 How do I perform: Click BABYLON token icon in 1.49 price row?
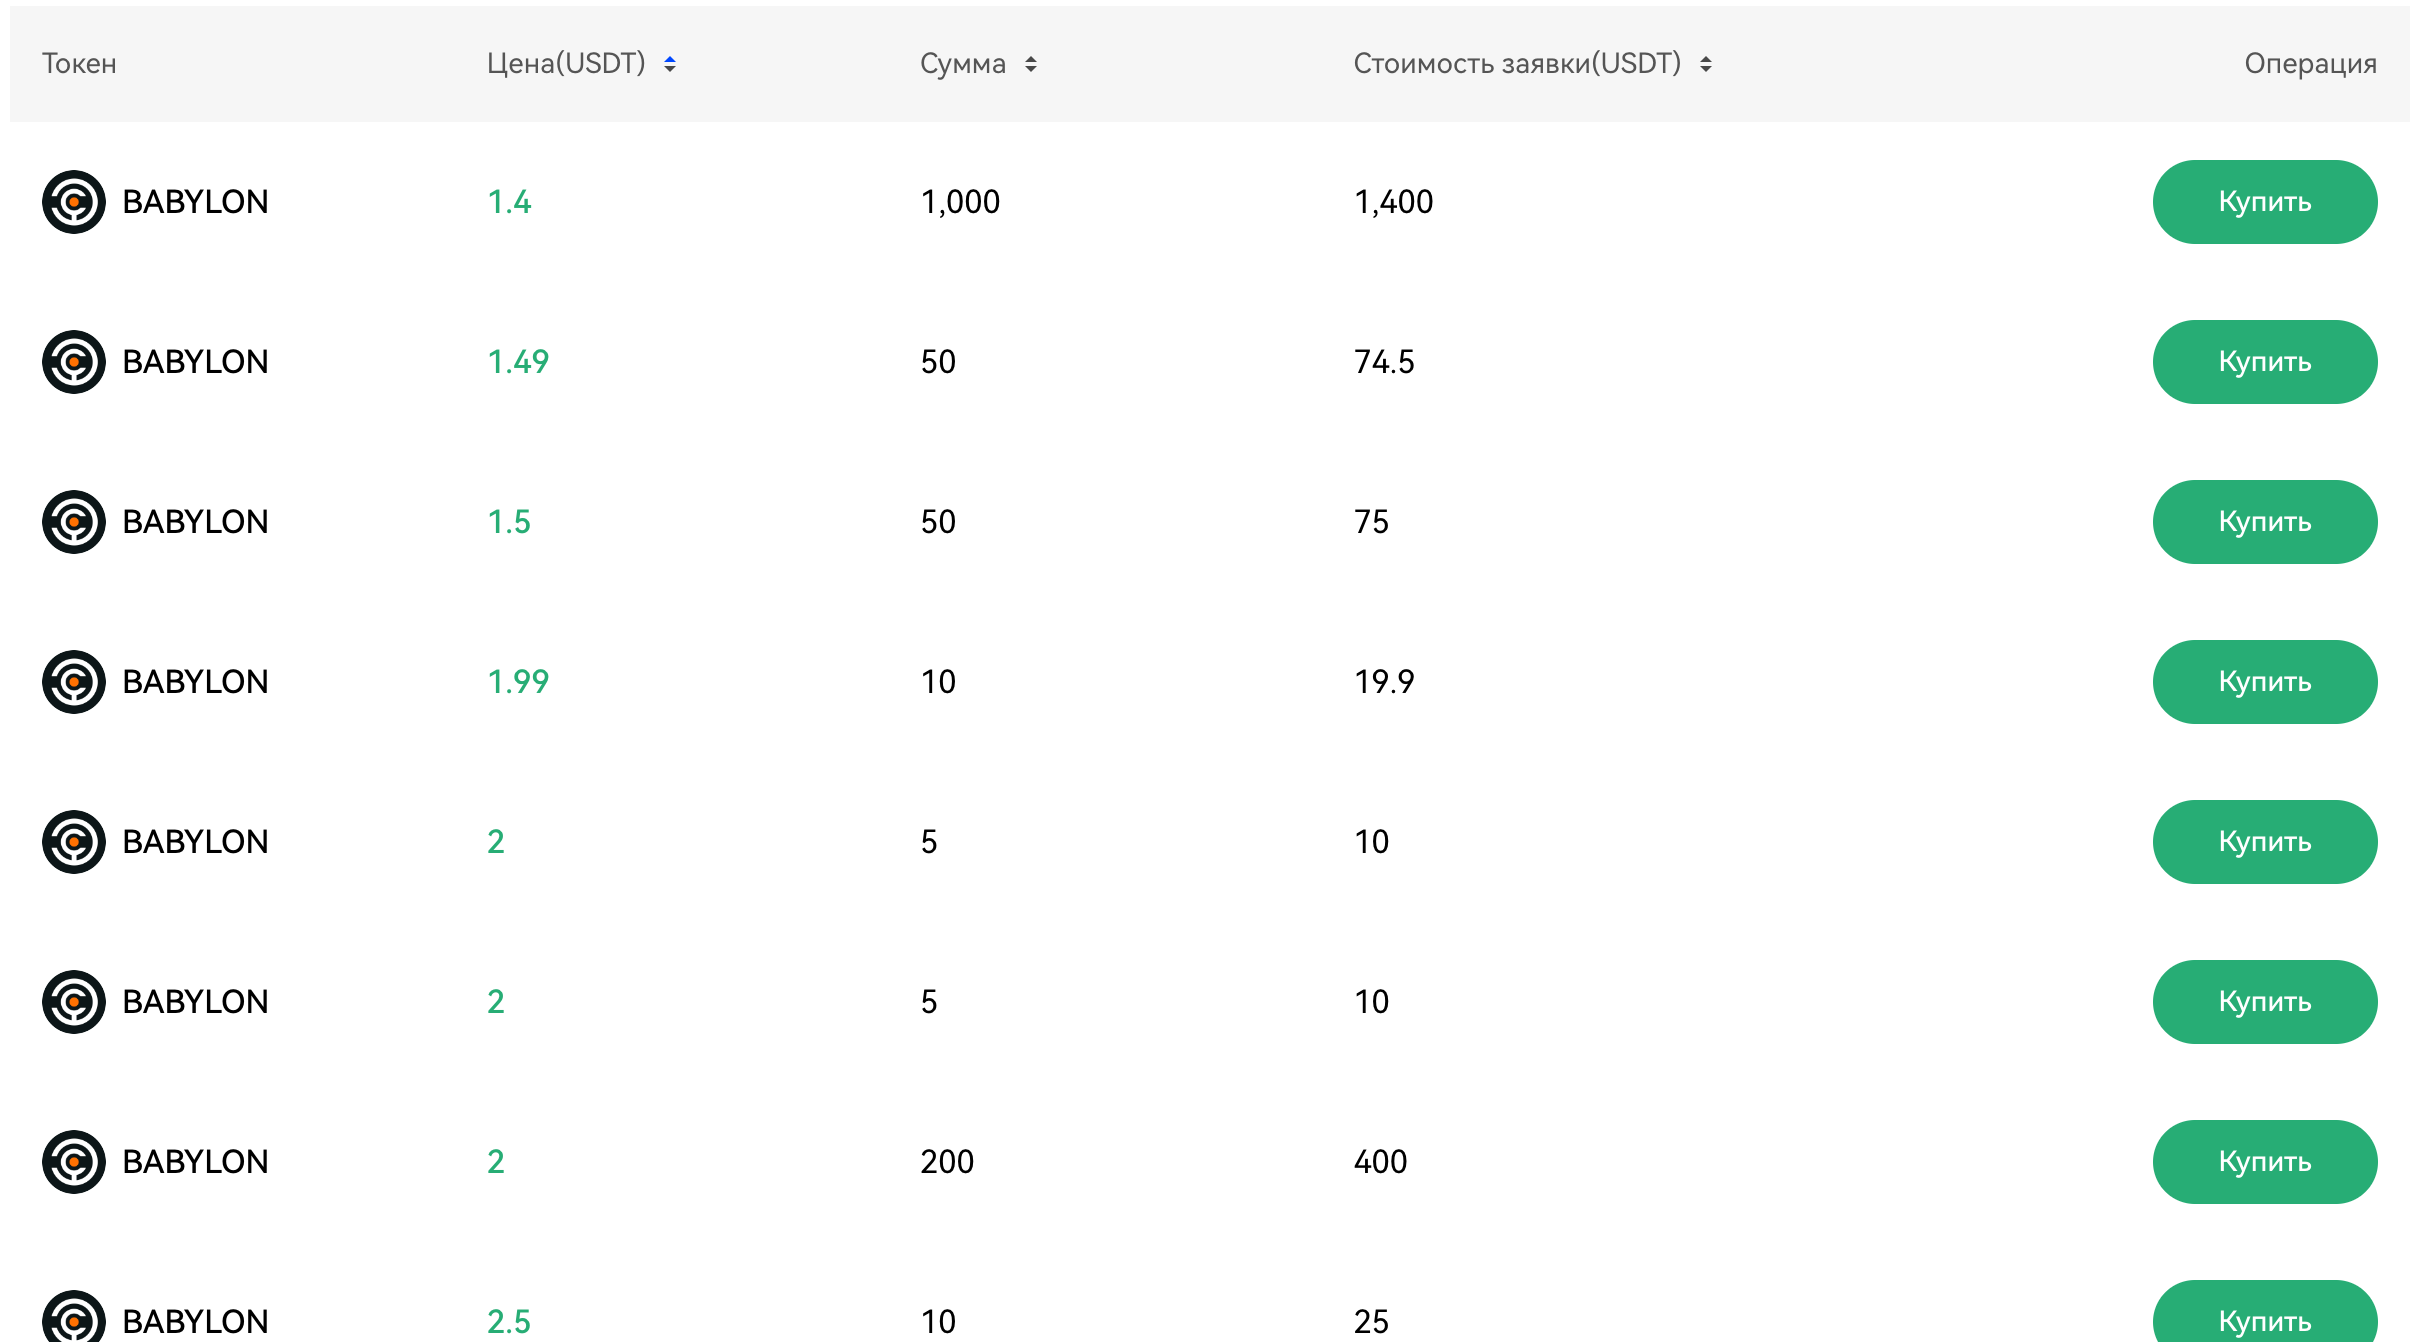point(74,362)
